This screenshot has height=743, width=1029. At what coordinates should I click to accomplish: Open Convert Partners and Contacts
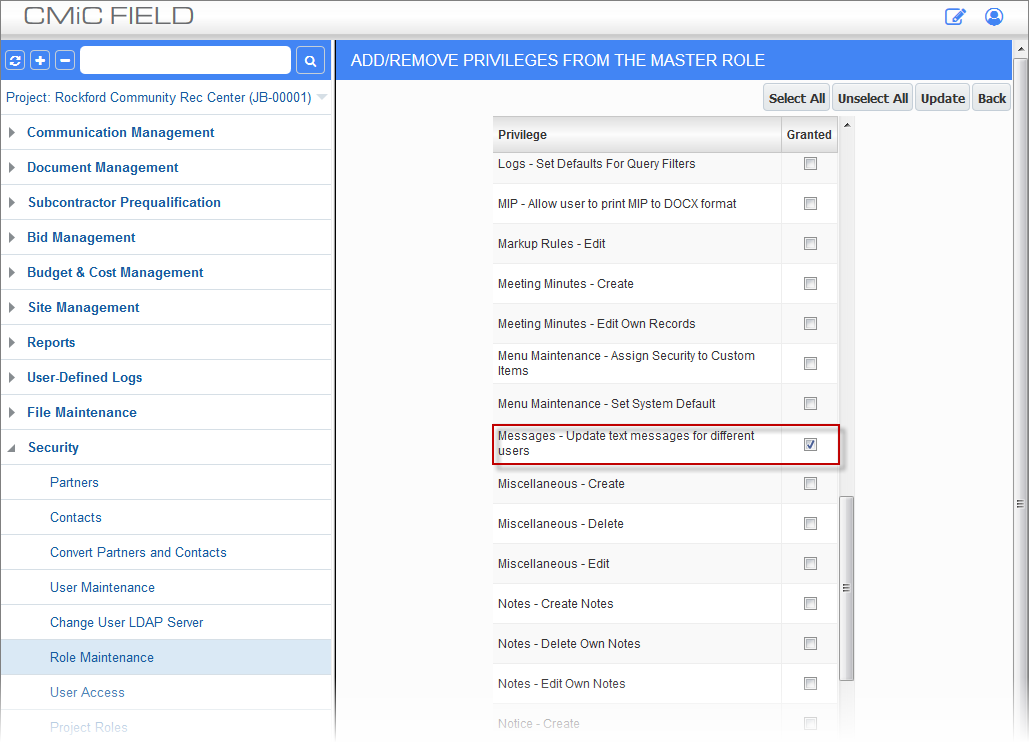click(138, 553)
